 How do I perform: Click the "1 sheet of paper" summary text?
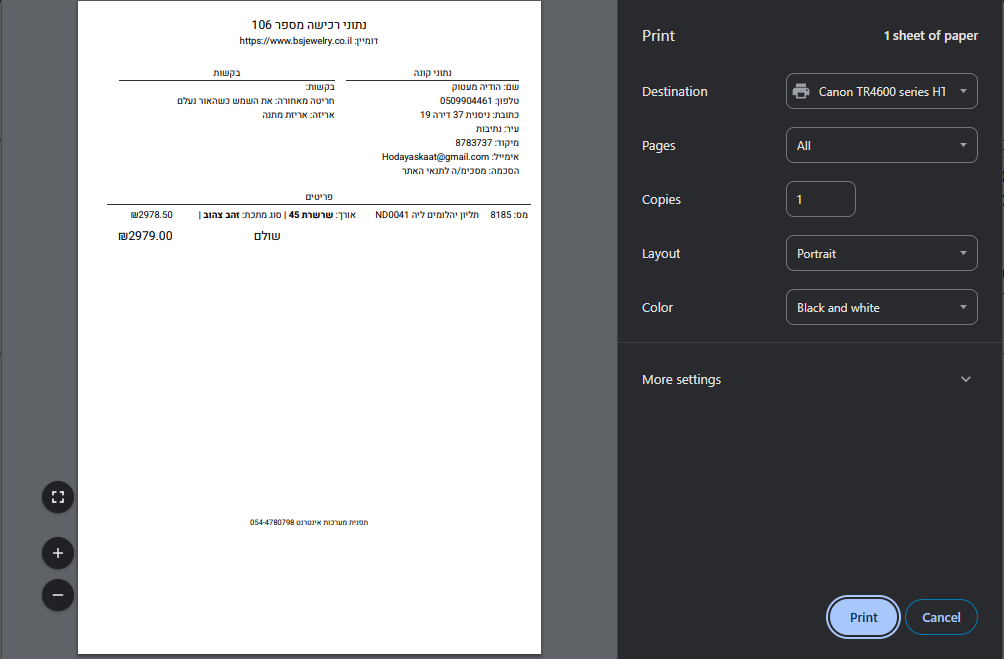point(930,36)
